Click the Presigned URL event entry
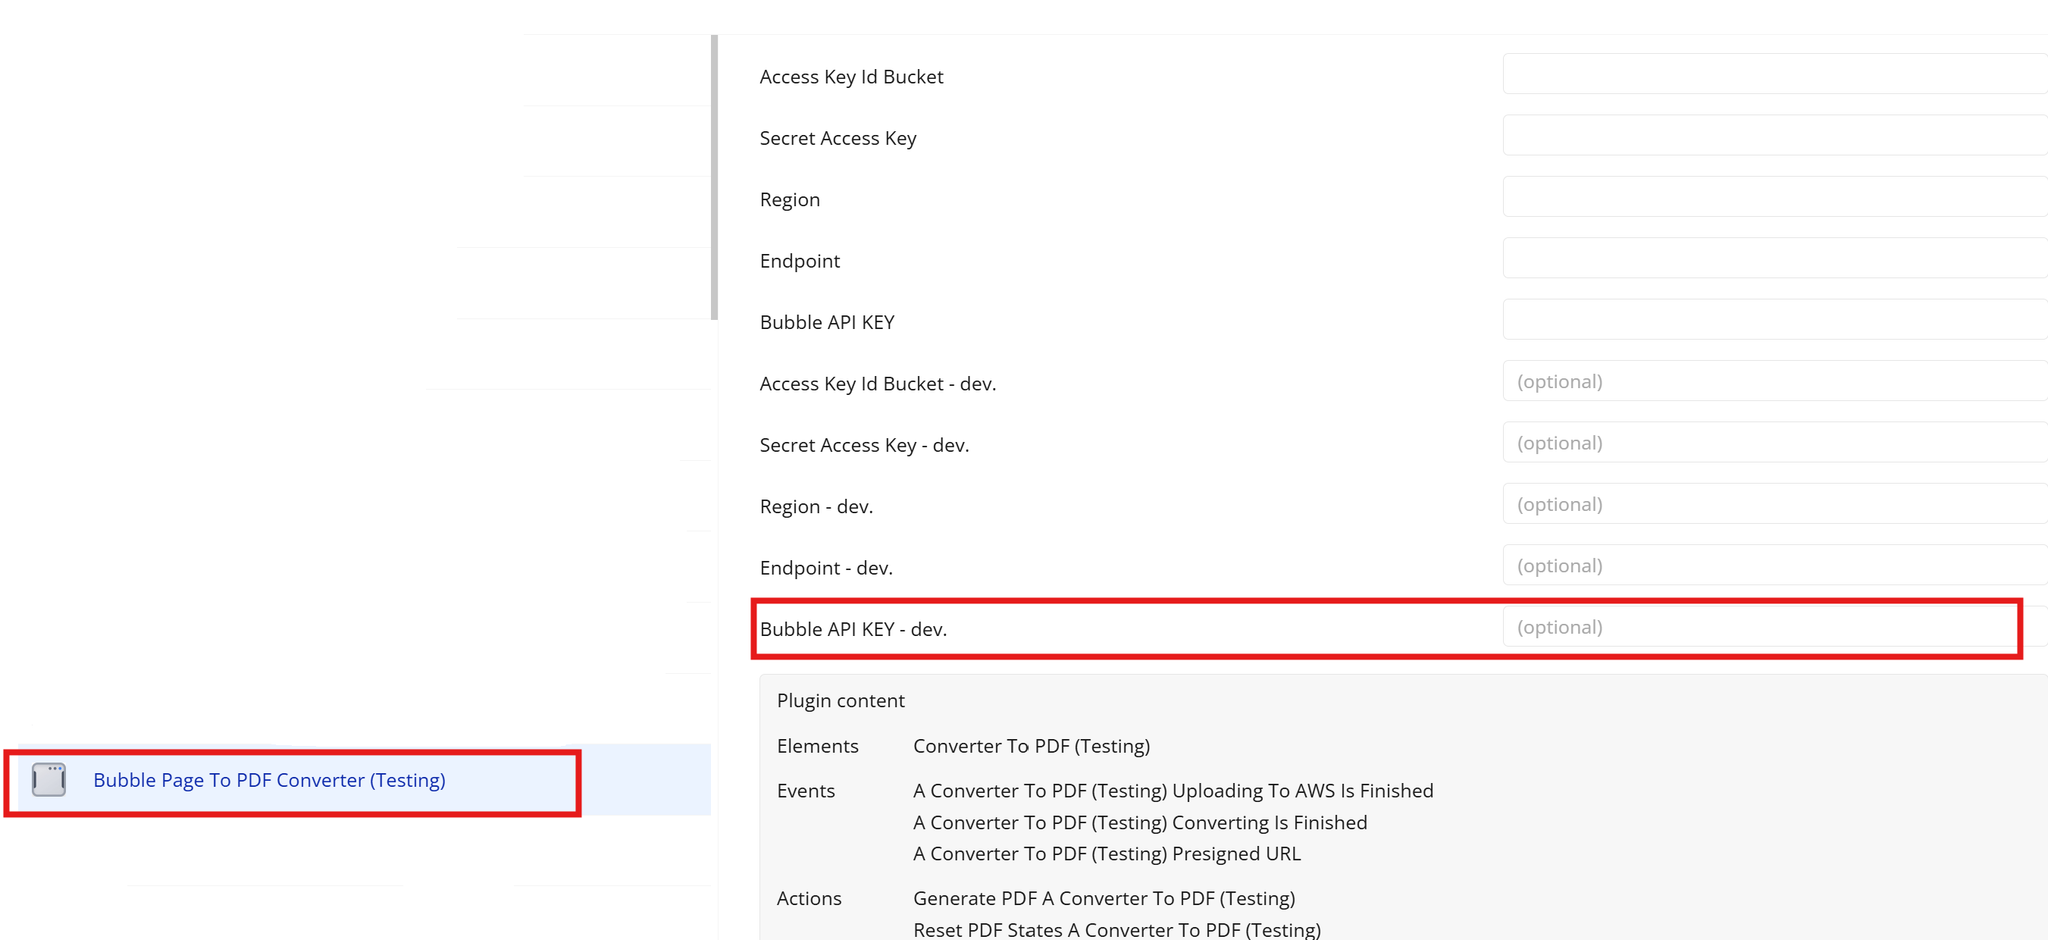 point(1107,854)
